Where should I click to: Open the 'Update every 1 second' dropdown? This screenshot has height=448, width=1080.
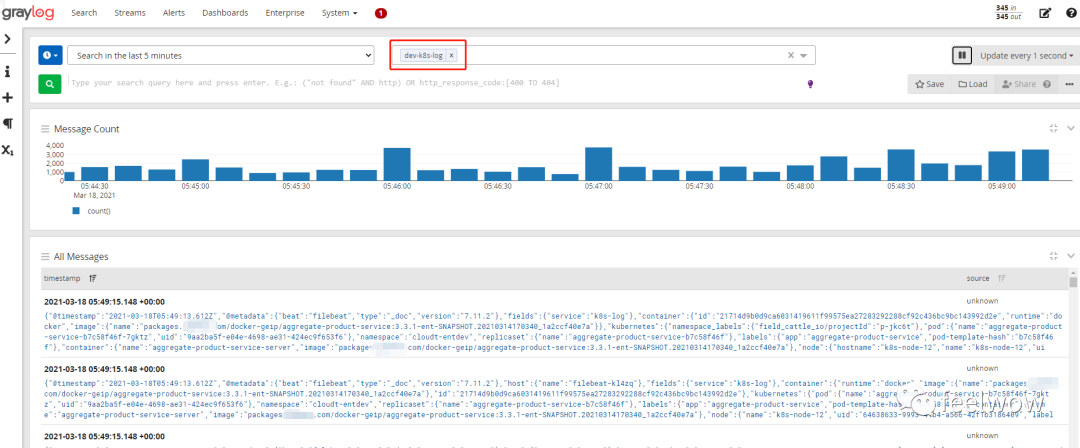pos(1026,55)
